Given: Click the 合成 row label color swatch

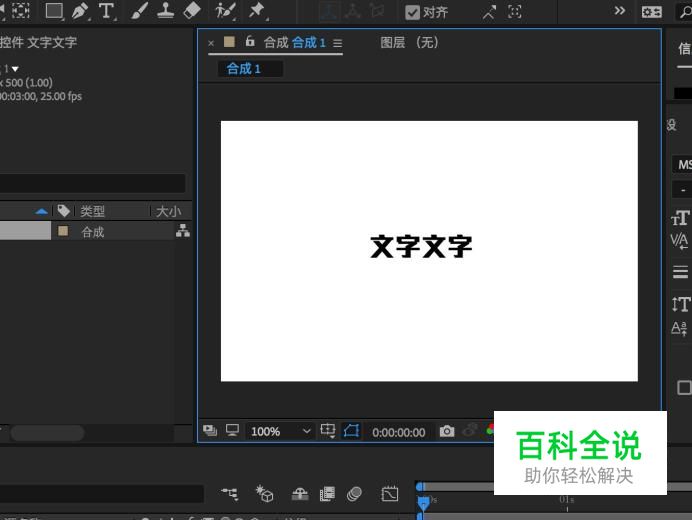Looking at the screenshot, I should point(63,231).
